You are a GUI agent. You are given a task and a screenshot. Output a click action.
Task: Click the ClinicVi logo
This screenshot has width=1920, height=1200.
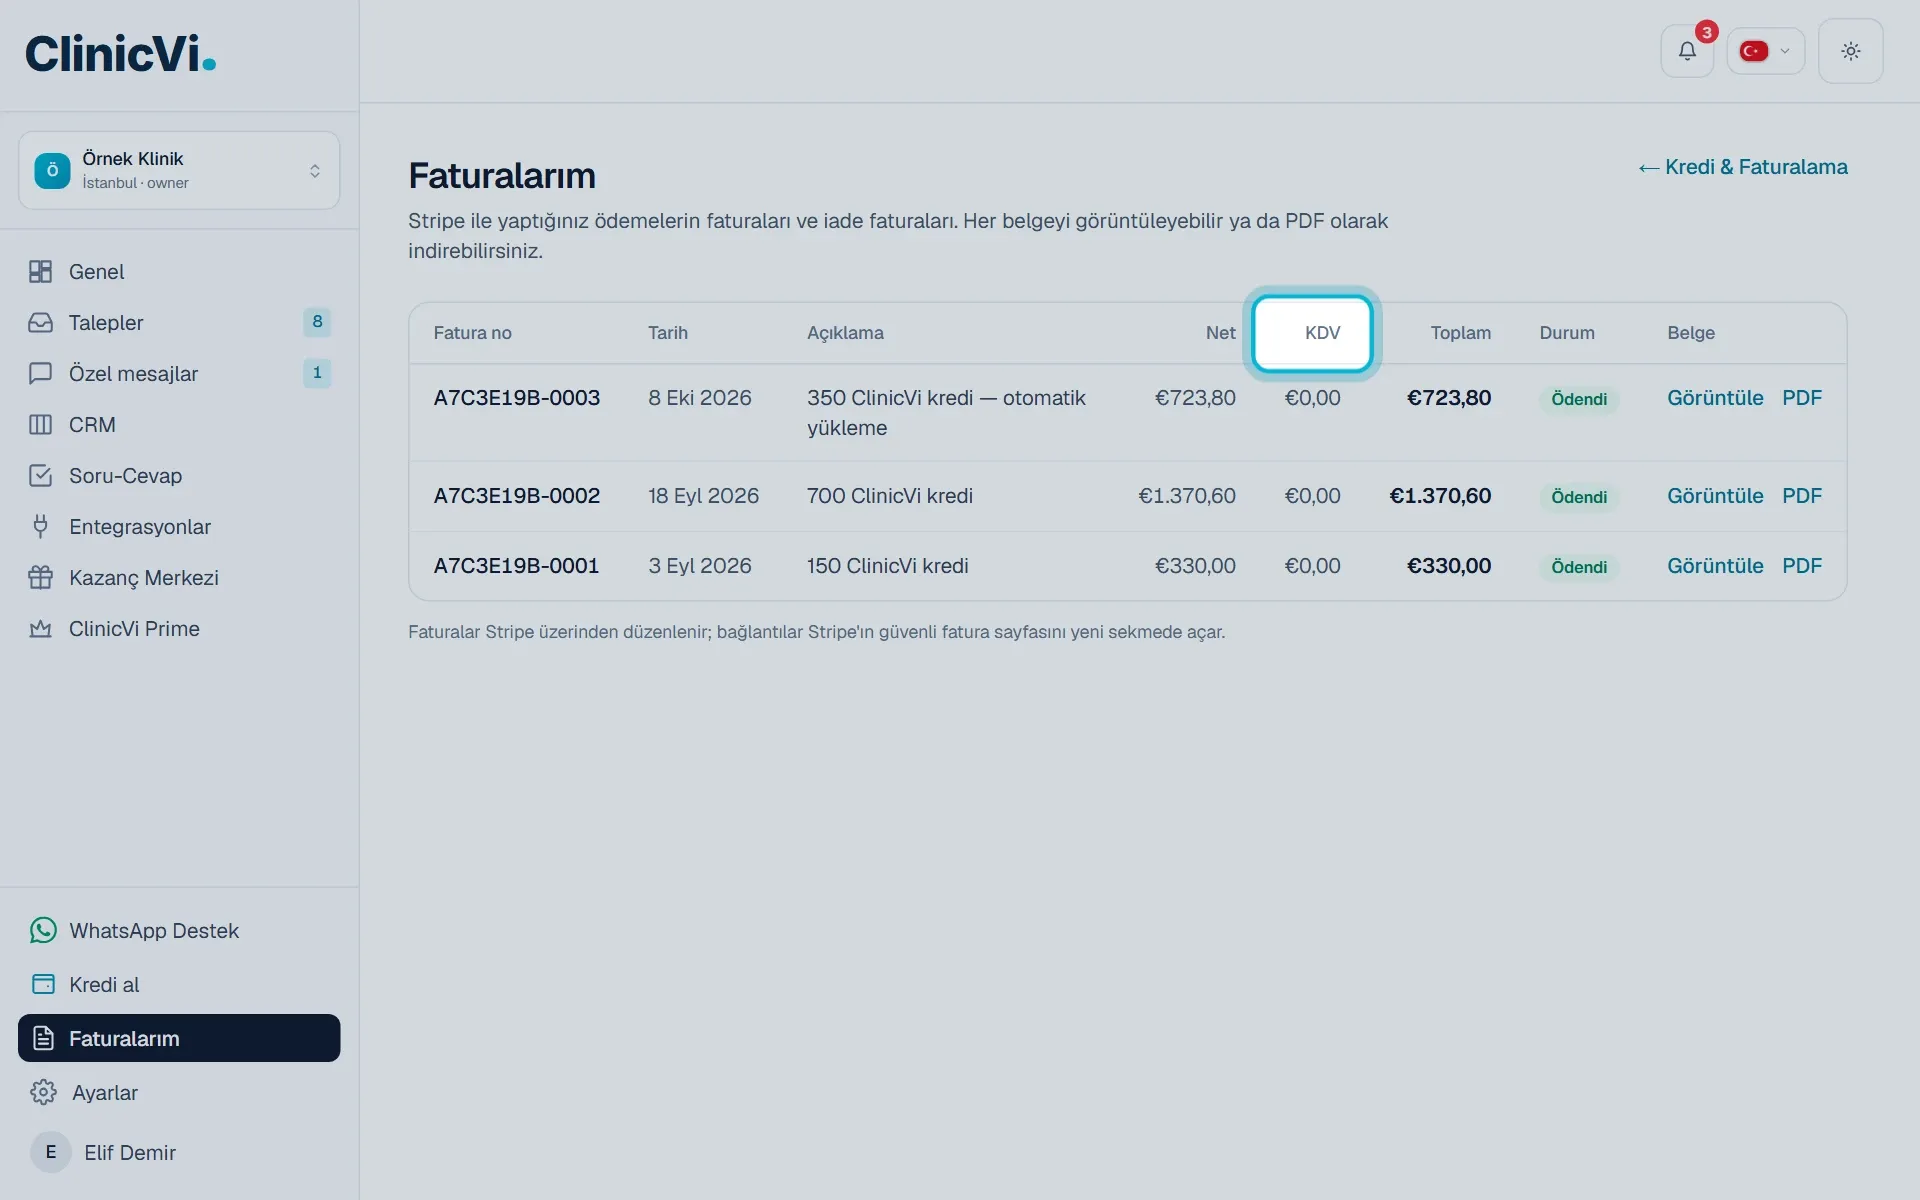(120, 54)
